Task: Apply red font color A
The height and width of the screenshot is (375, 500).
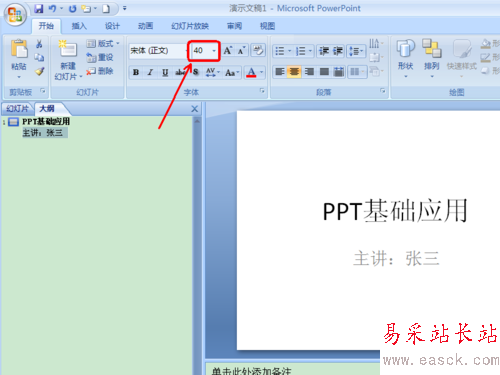Action: click(251, 72)
